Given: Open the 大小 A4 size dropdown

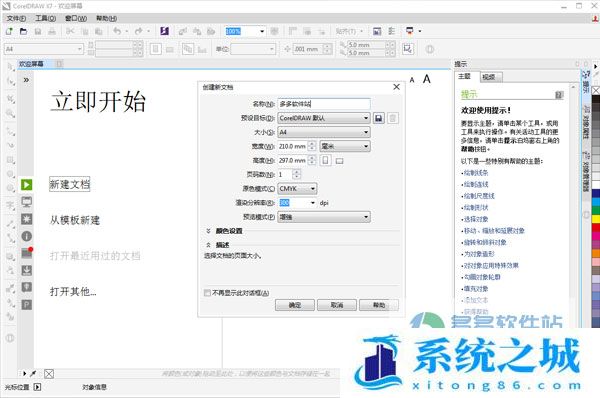Looking at the screenshot, I should point(324,132).
